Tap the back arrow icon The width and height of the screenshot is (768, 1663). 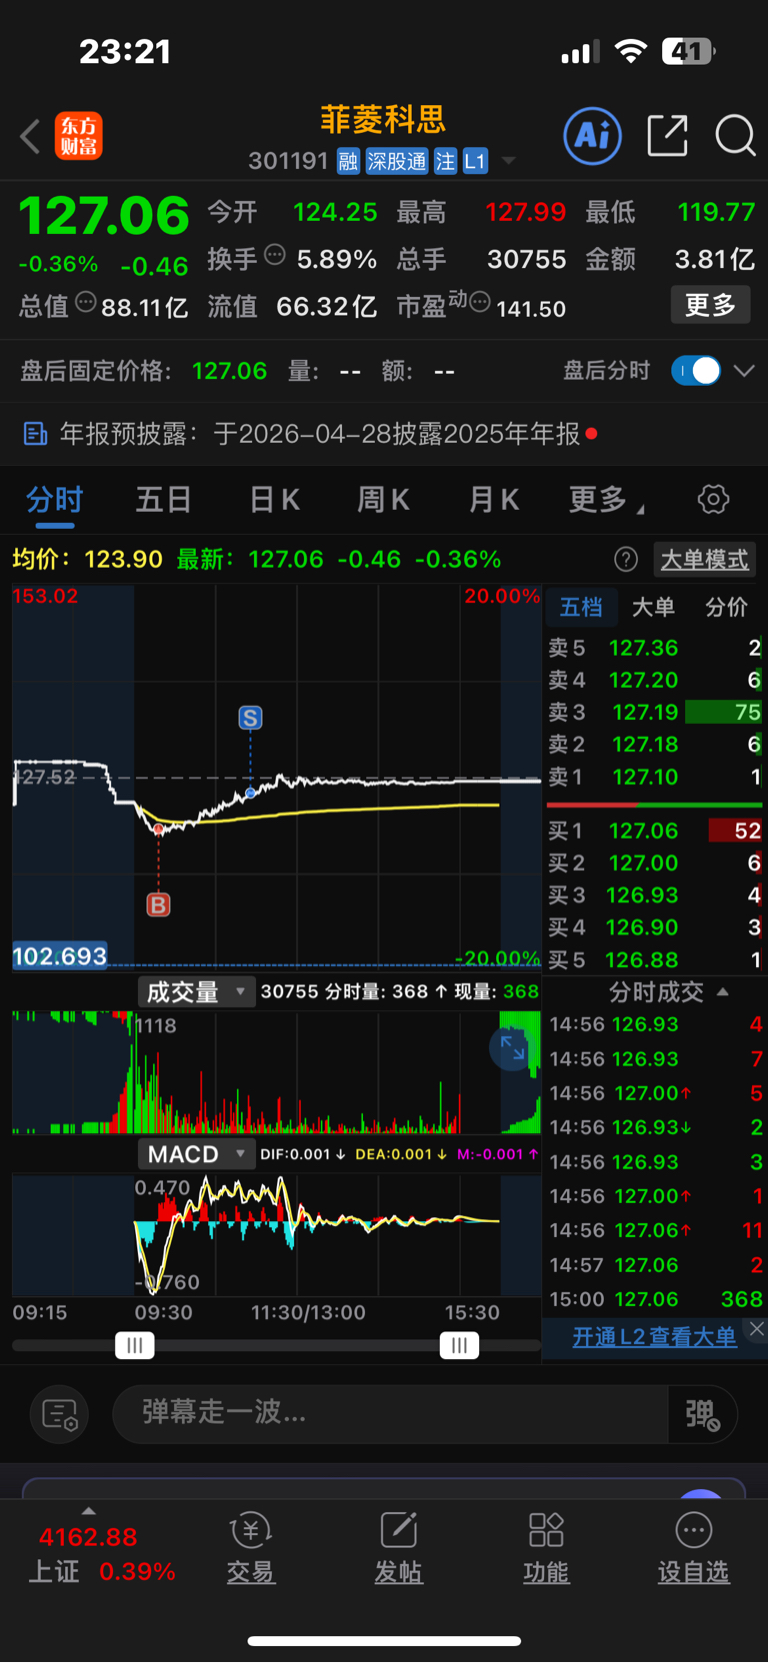click(x=30, y=136)
